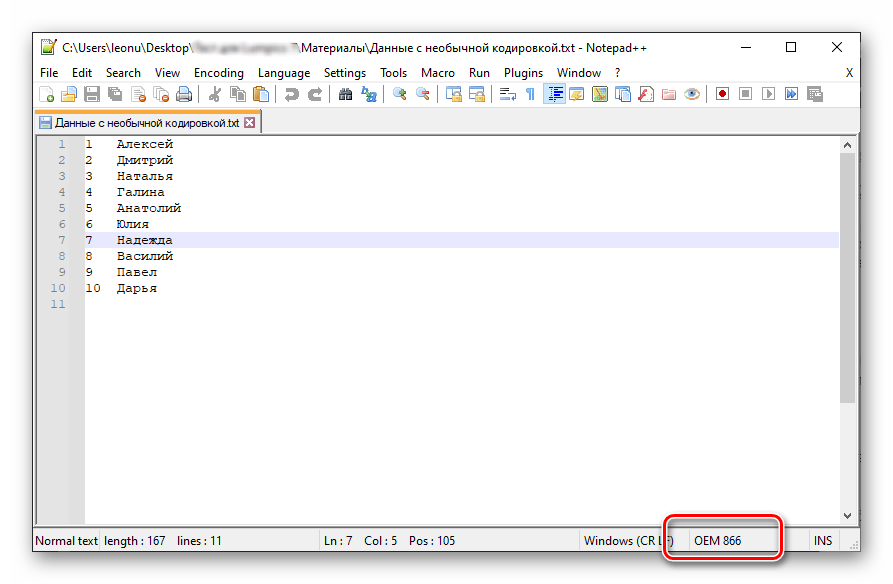
Task: Click the vertical scrollbar down arrow
Action: click(x=848, y=516)
